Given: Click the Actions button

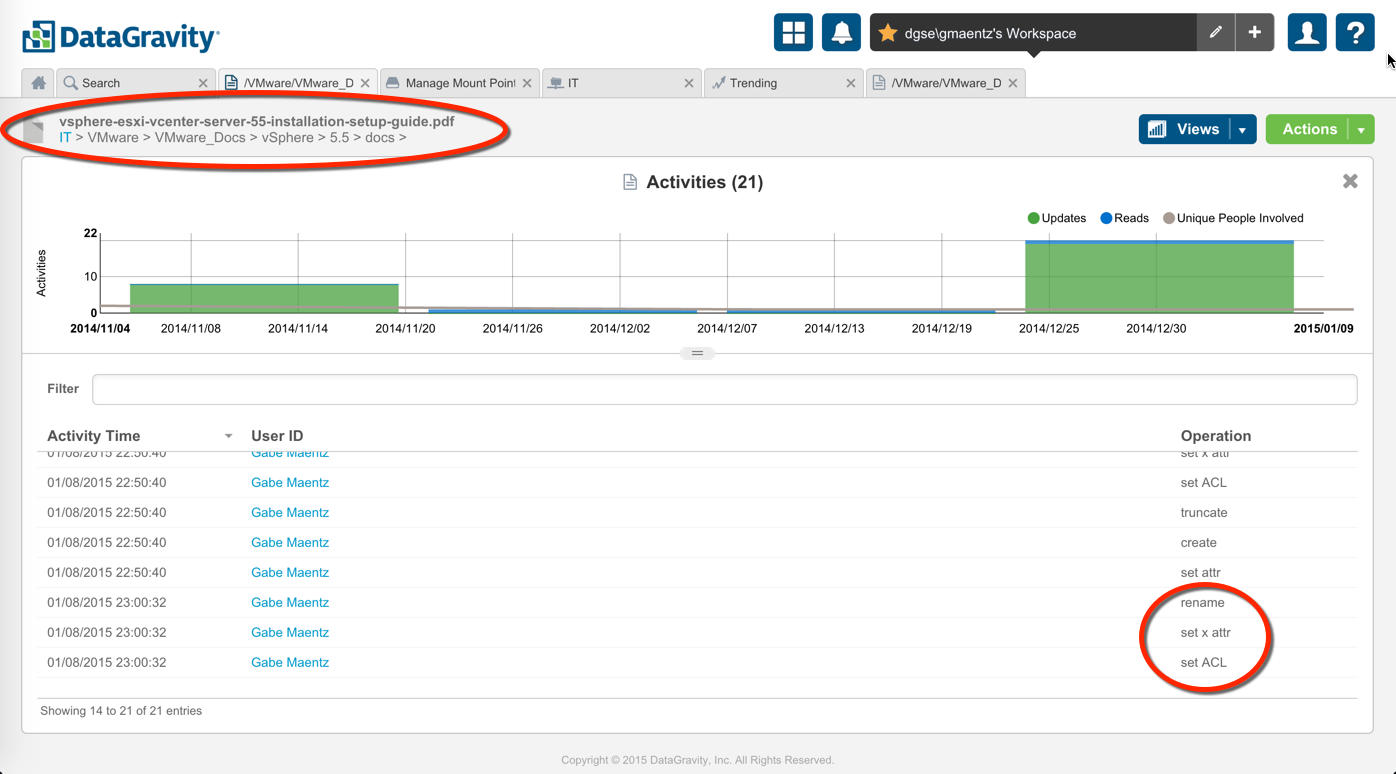Looking at the screenshot, I should pos(1308,130).
